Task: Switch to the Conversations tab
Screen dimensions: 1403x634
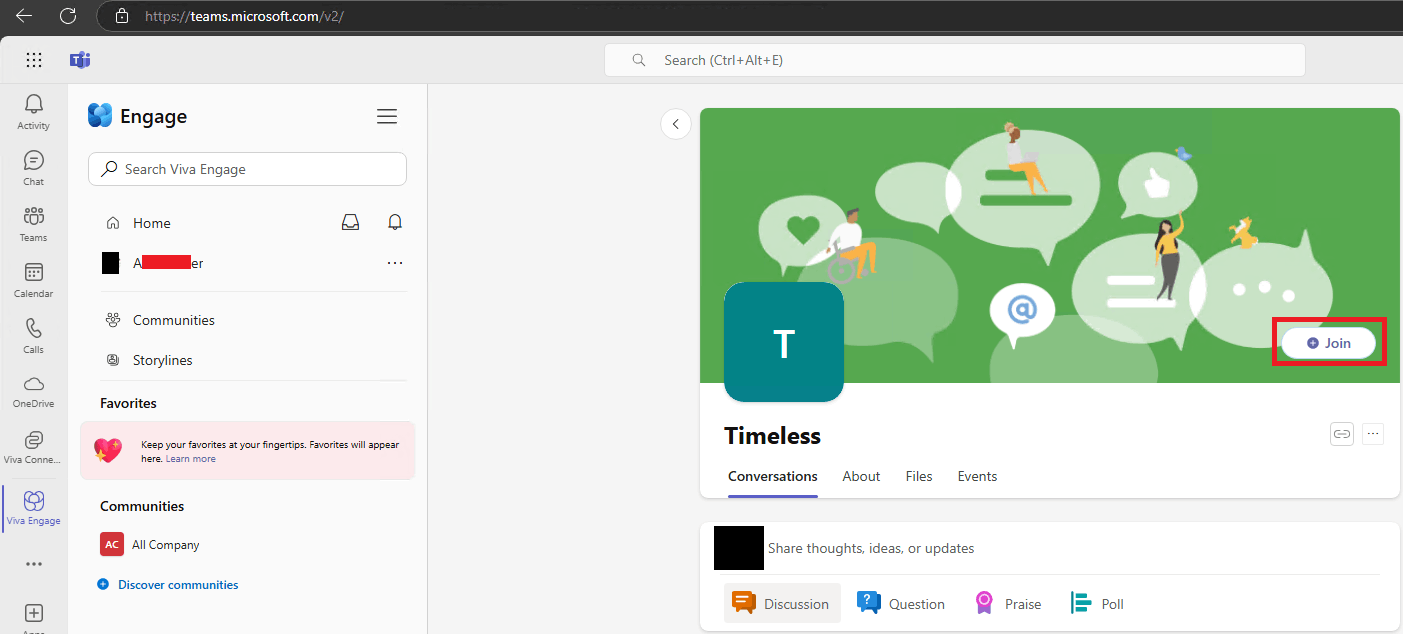Action: click(773, 477)
